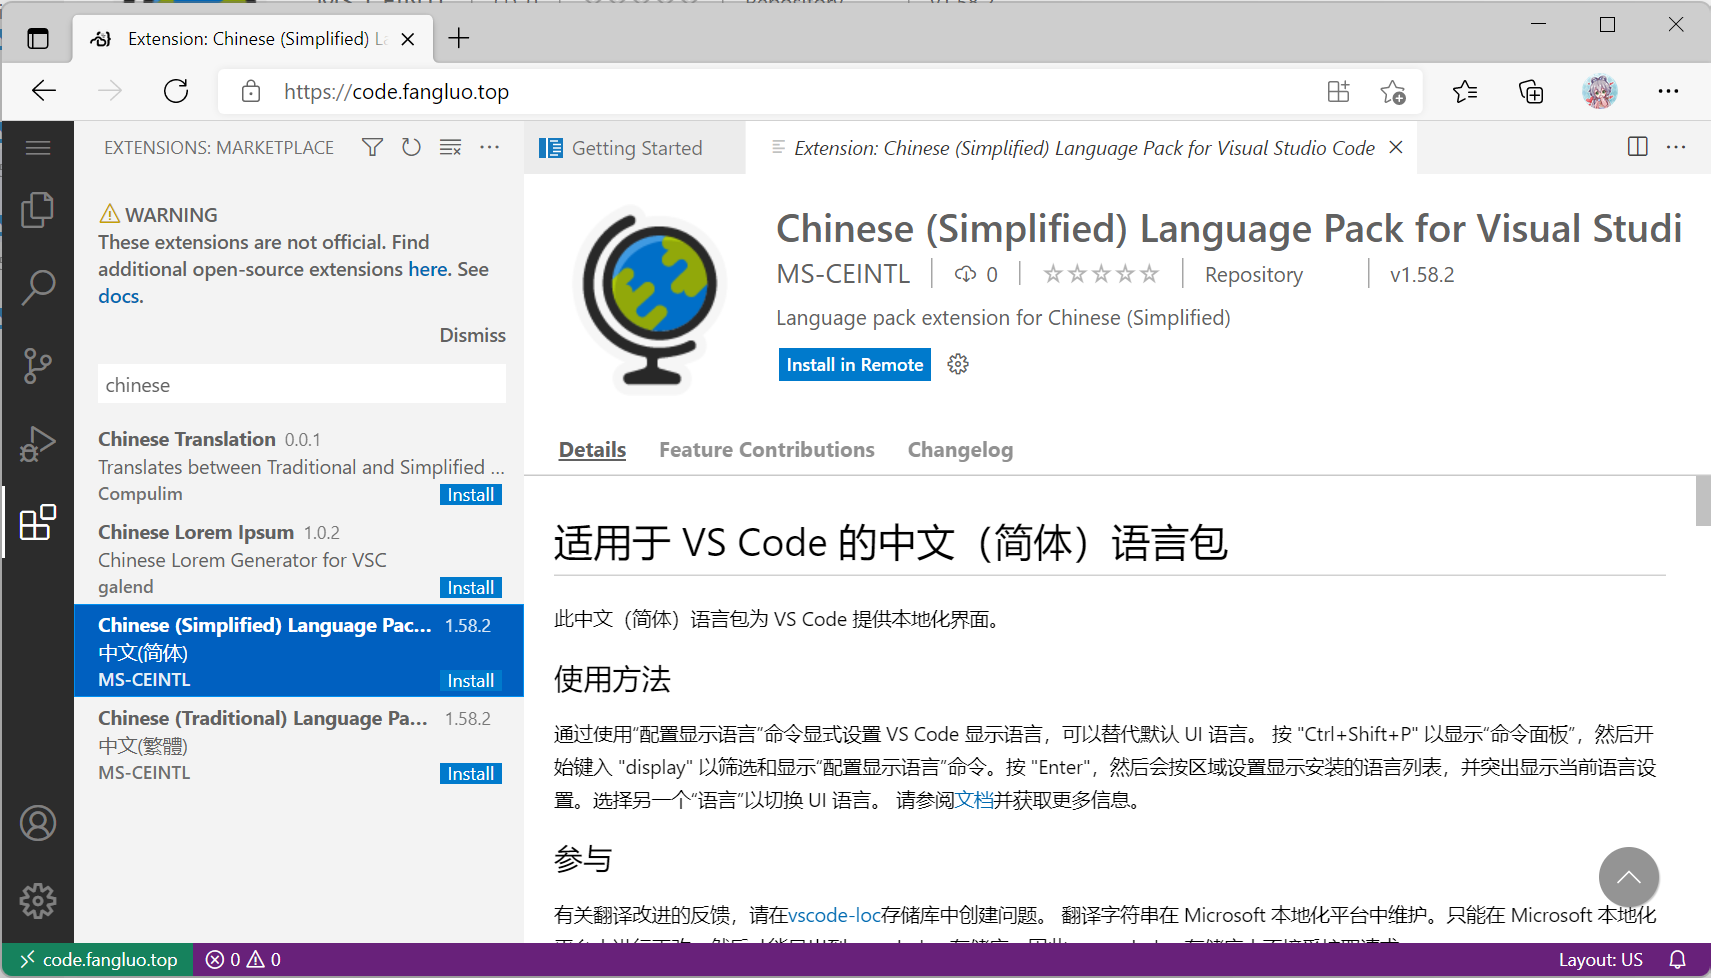1711x978 pixels.
Task: Add this page to favorites
Action: click(1393, 92)
